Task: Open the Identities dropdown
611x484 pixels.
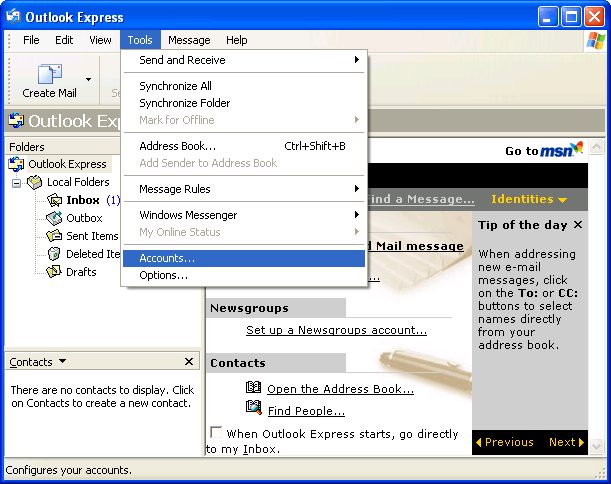Action: pyautogui.click(x=529, y=199)
